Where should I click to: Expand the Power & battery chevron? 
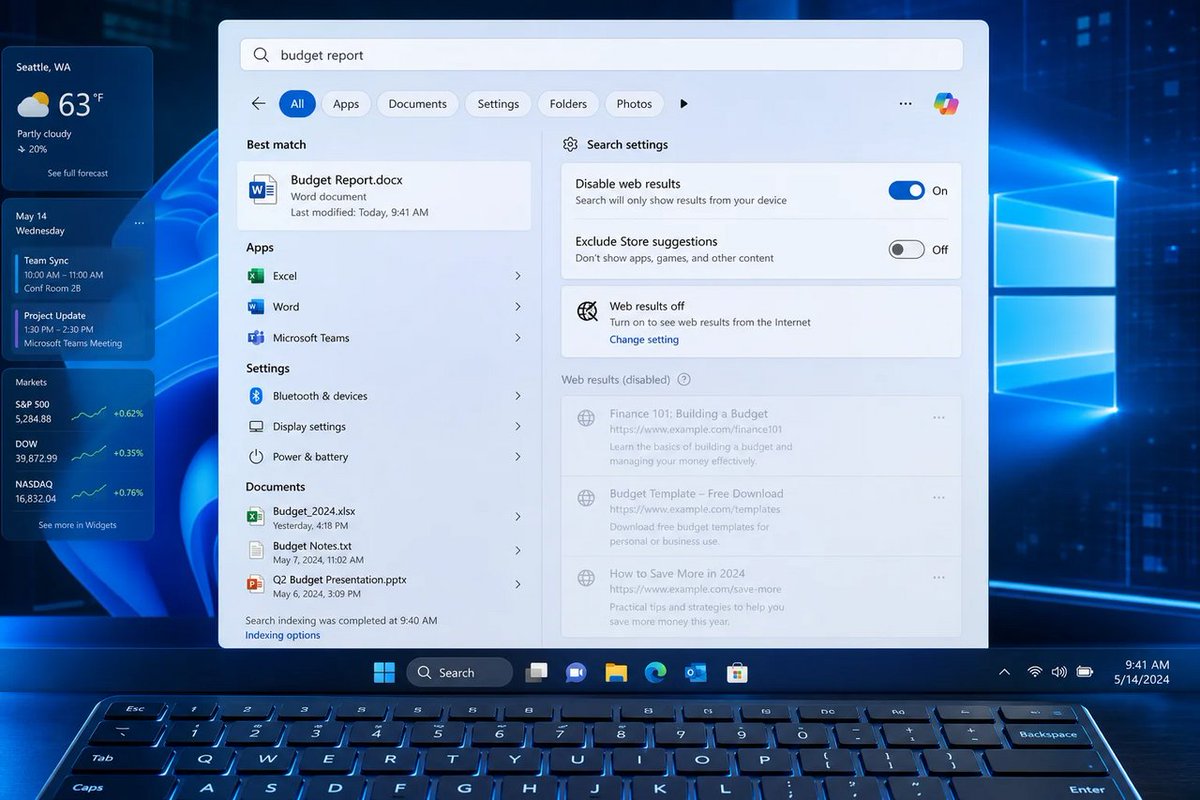tap(518, 457)
